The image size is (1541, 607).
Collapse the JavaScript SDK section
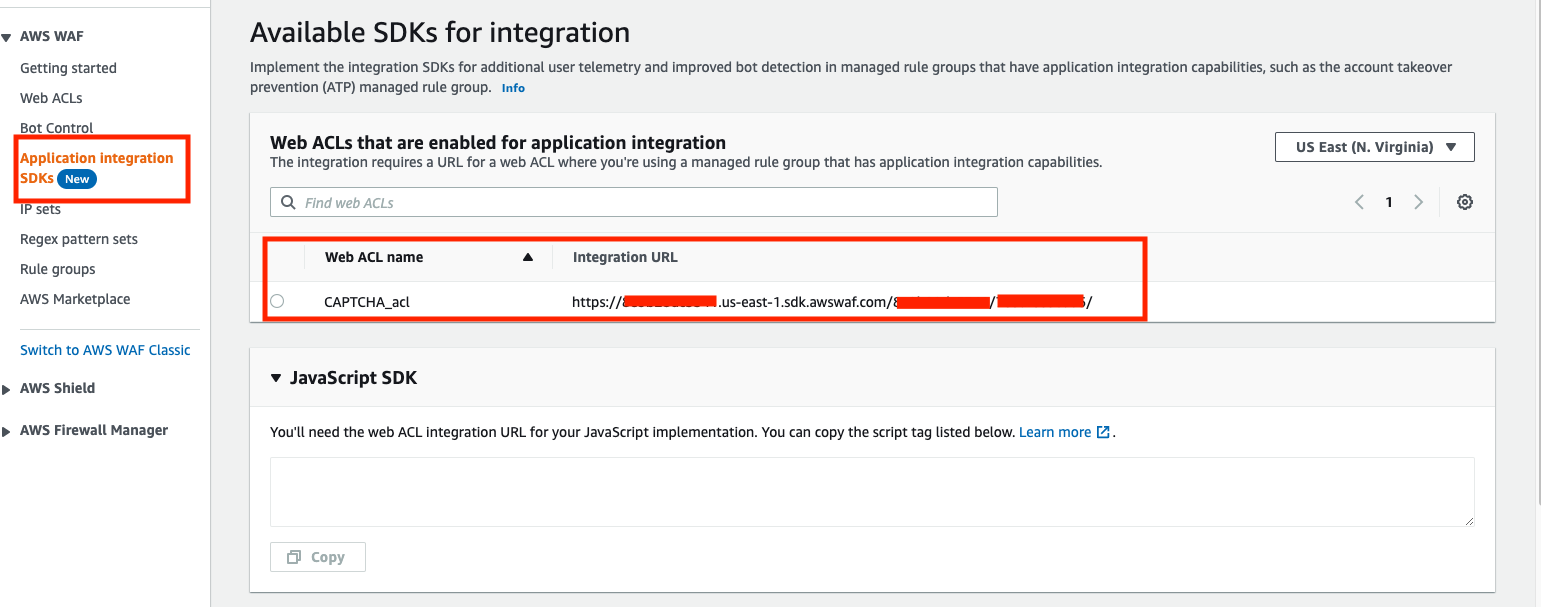tap(276, 378)
